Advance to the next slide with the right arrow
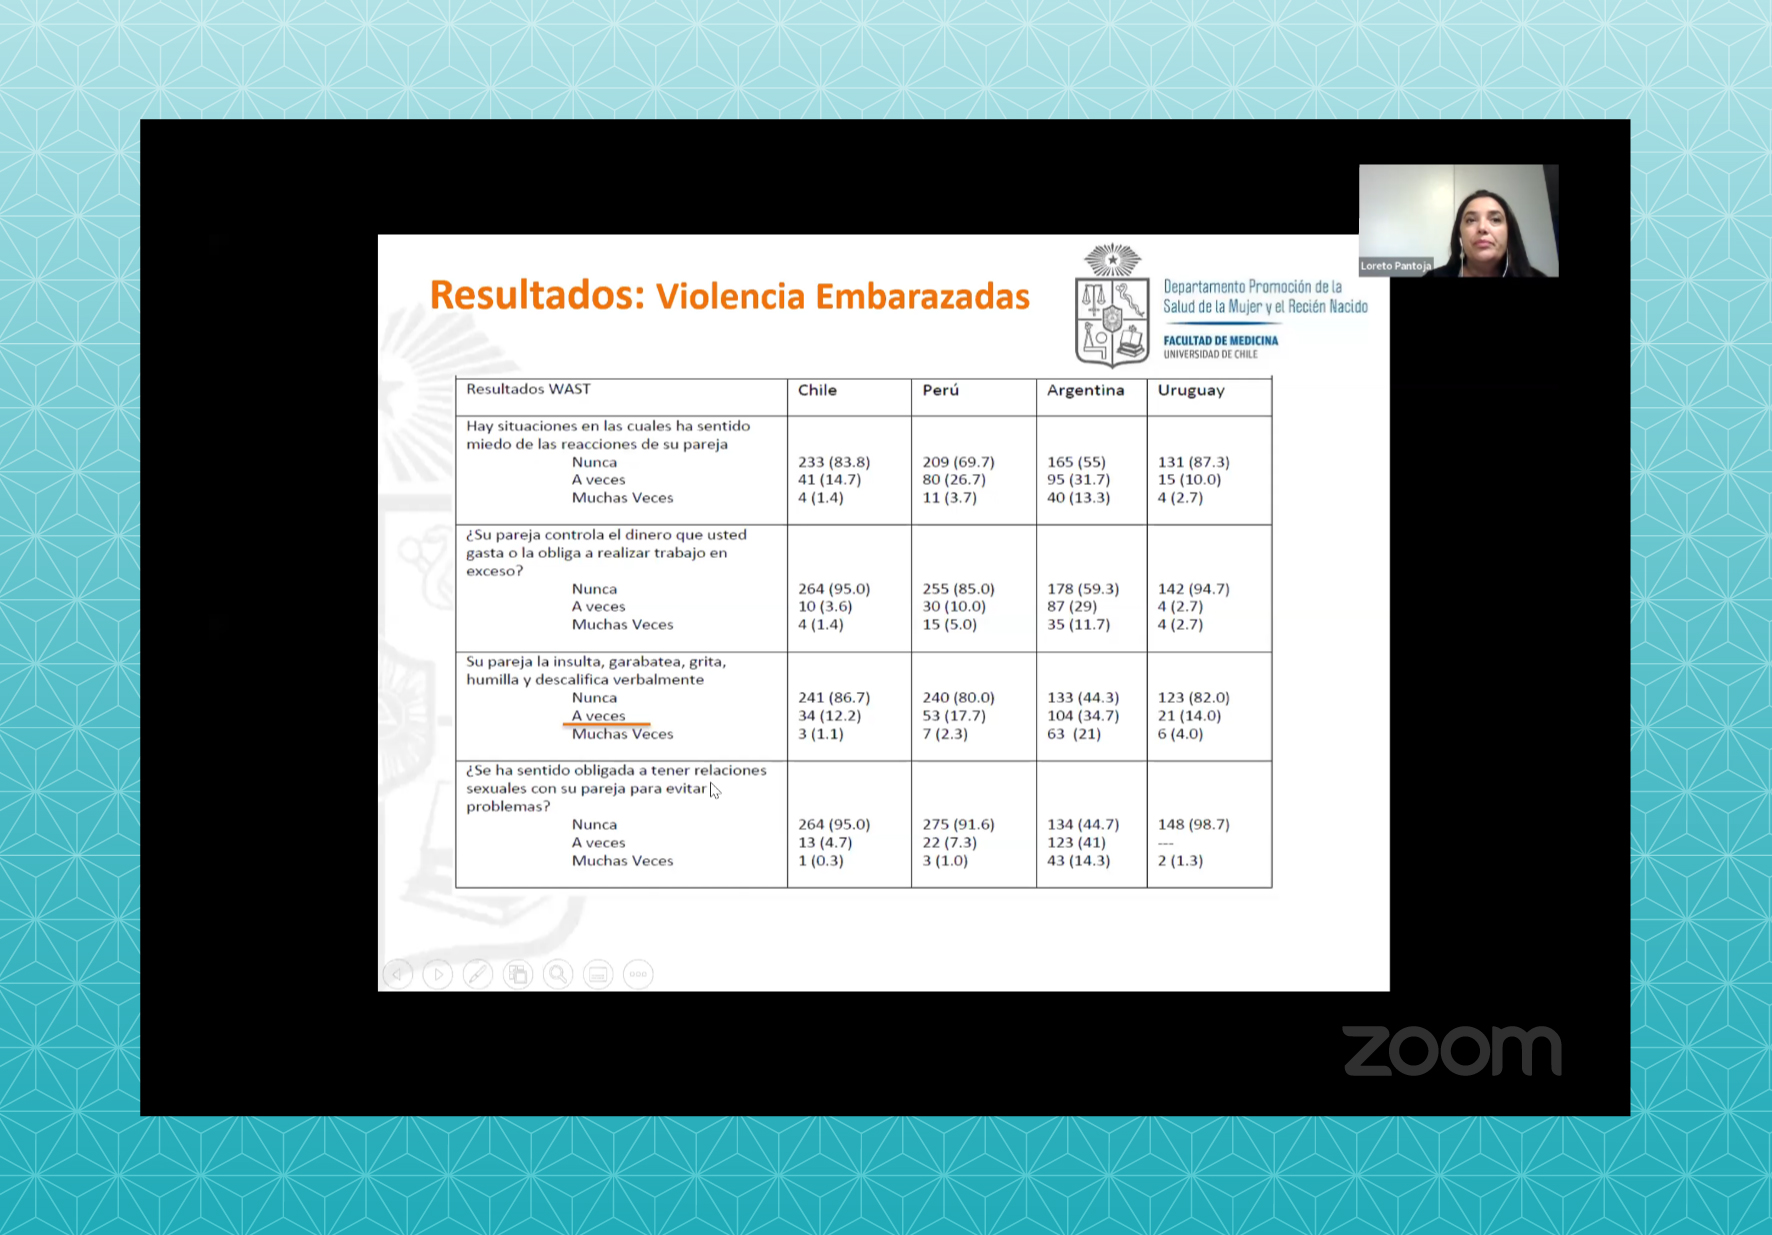Image resolution: width=1772 pixels, height=1235 pixels. tap(438, 974)
